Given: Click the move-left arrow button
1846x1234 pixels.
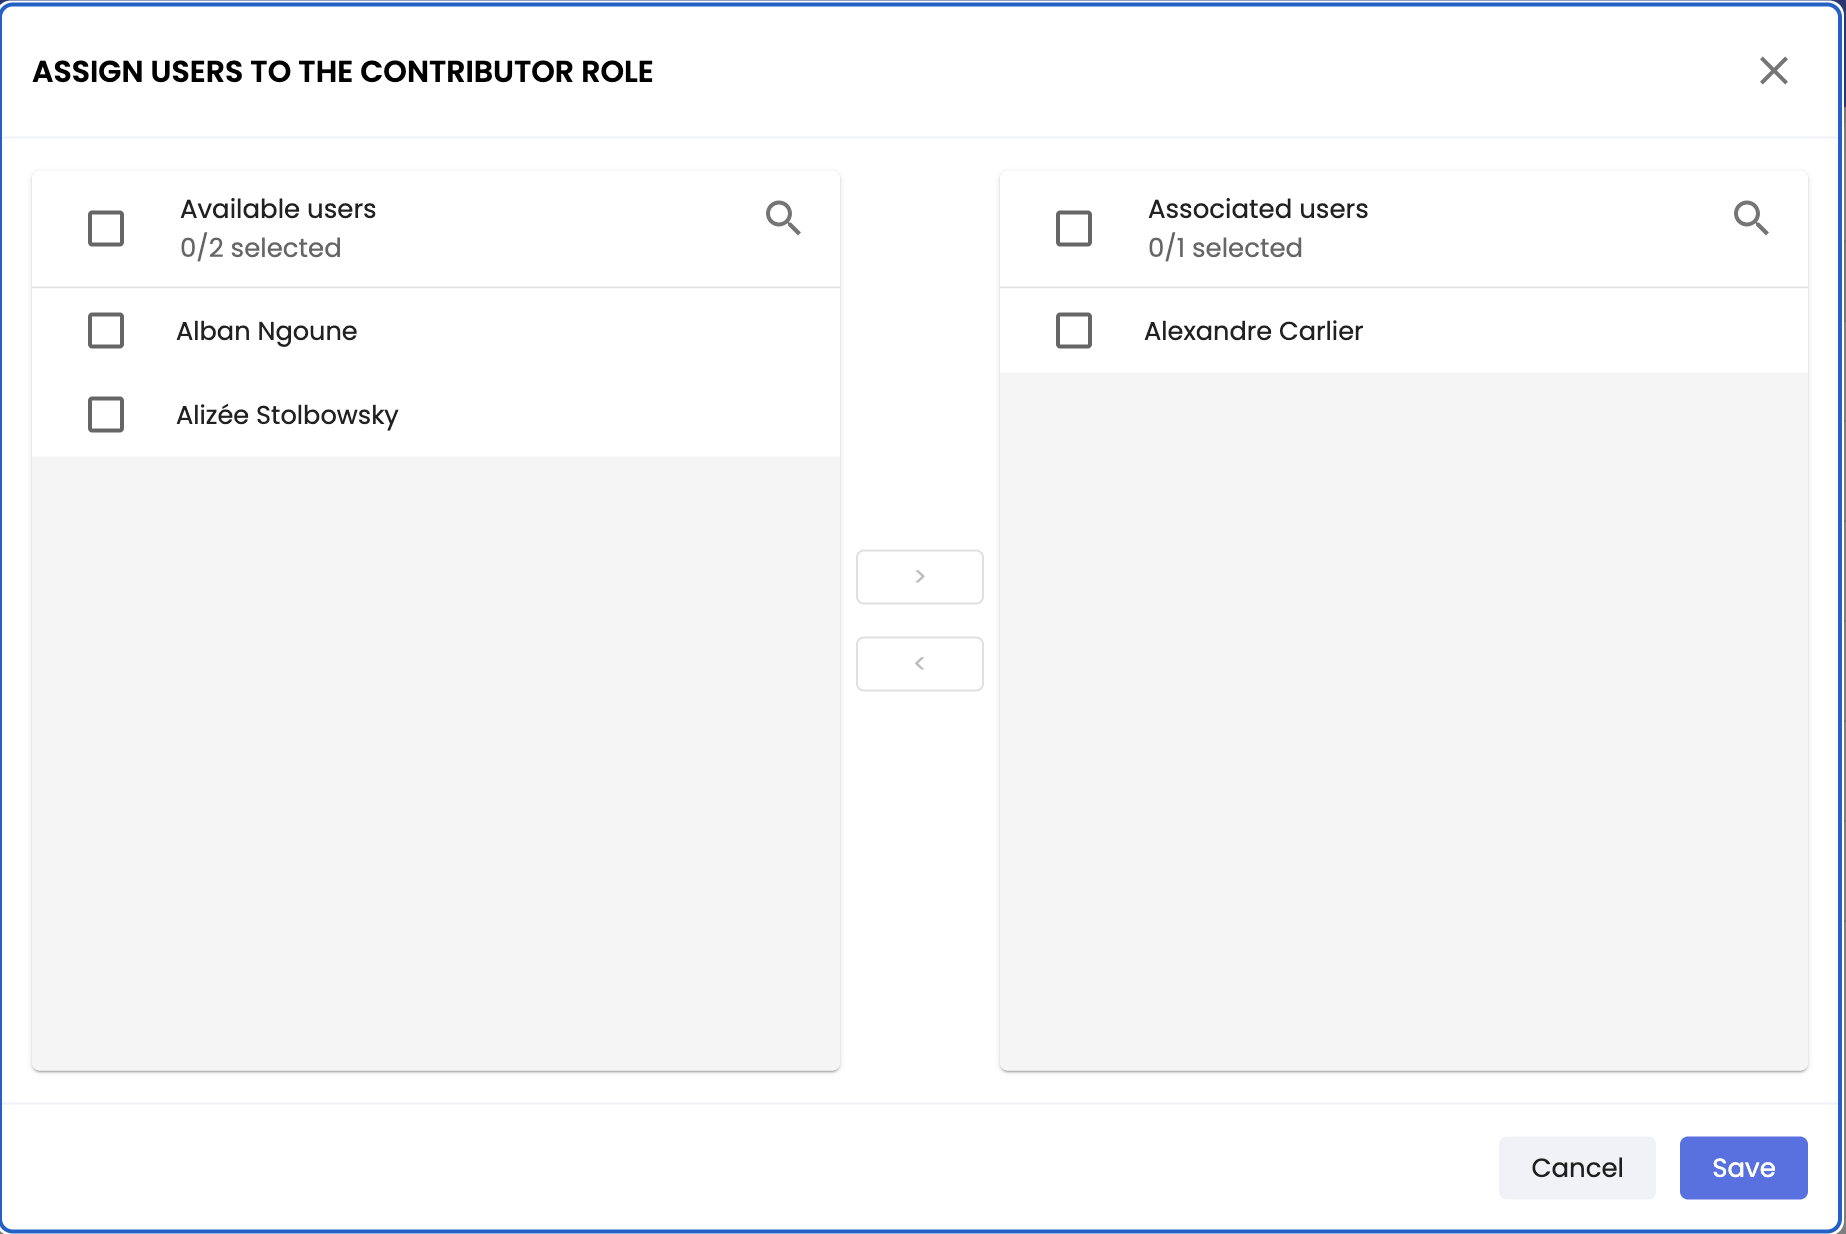Looking at the screenshot, I should pyautogui.click(x=919, y=664).
